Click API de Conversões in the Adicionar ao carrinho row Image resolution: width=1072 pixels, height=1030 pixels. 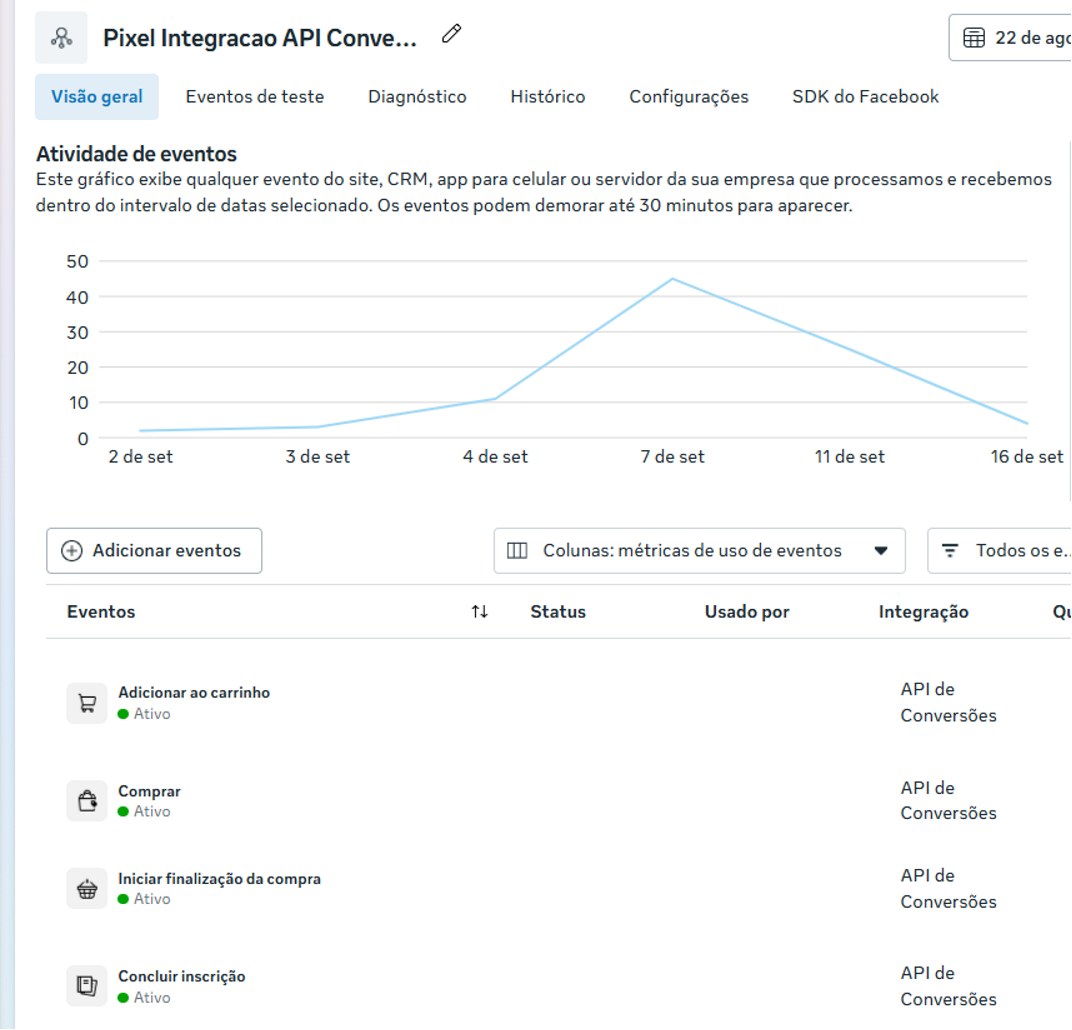(x=948, y=702)
